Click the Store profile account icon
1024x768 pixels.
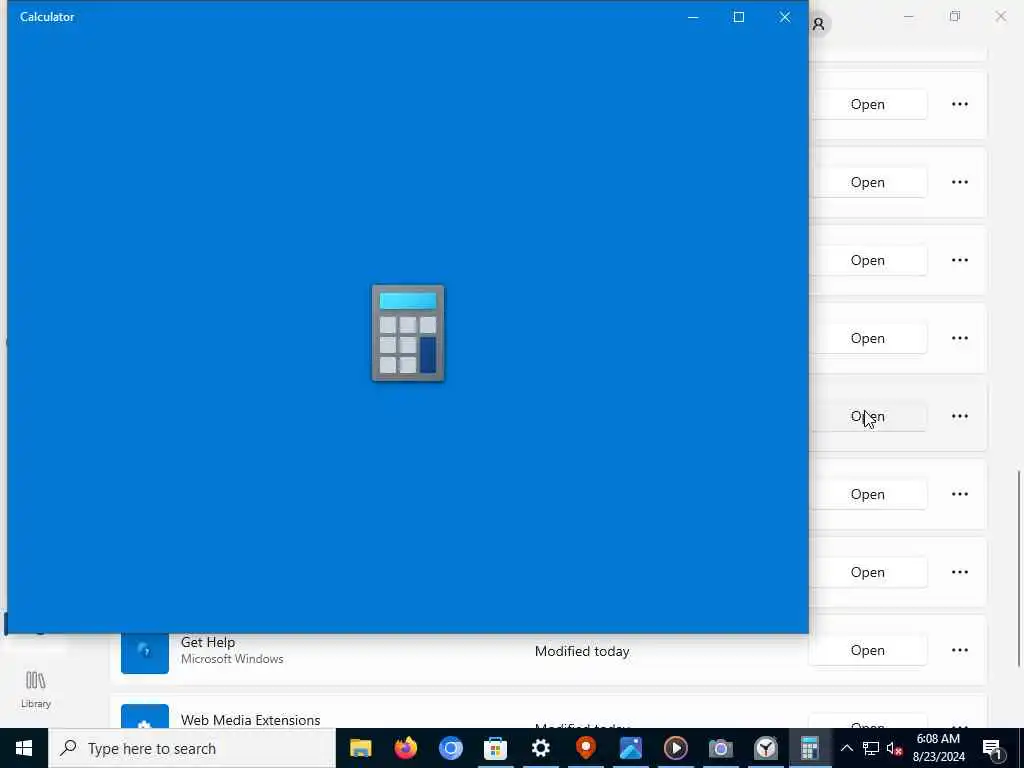pyautogui.click(x=818, y=24)
